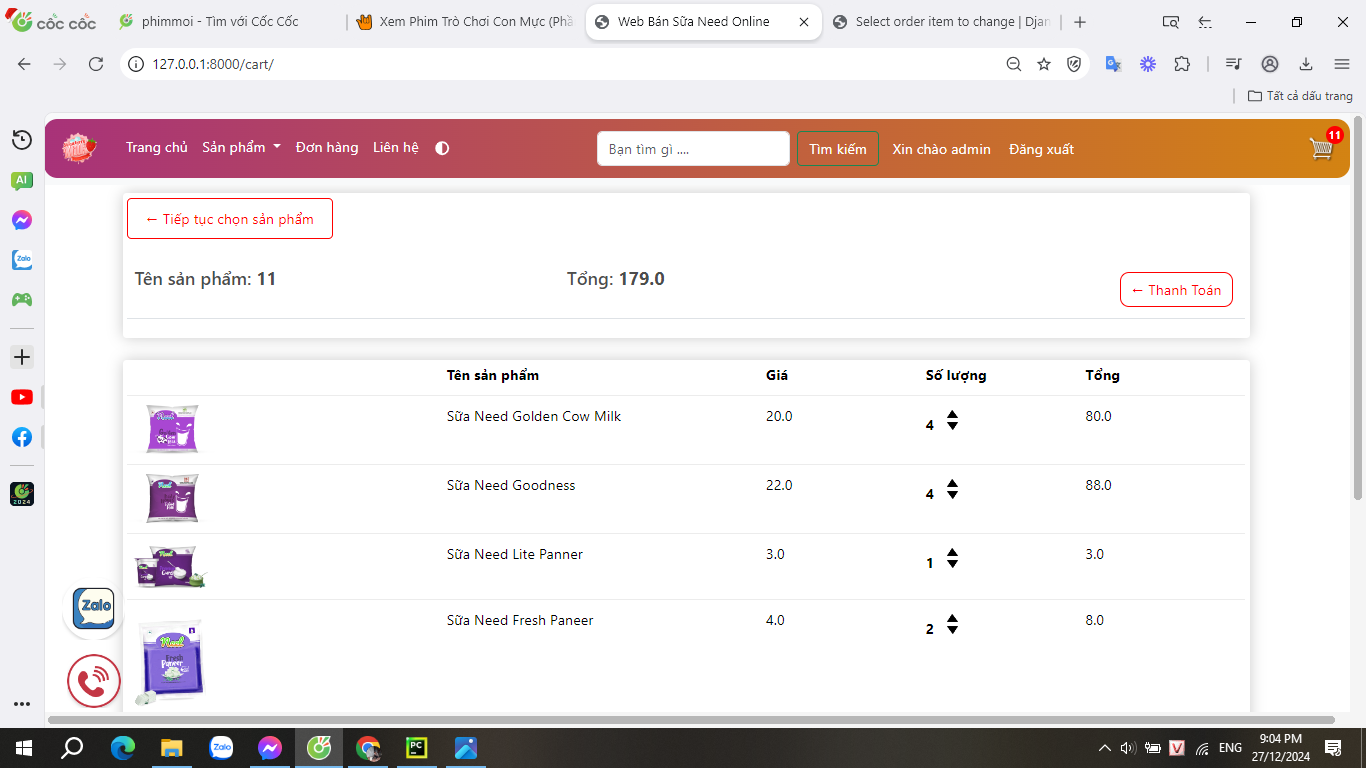Click the browser back arrow
Image resolution: width=1366 pixels, height=768 pixels.
click(24, 64)
